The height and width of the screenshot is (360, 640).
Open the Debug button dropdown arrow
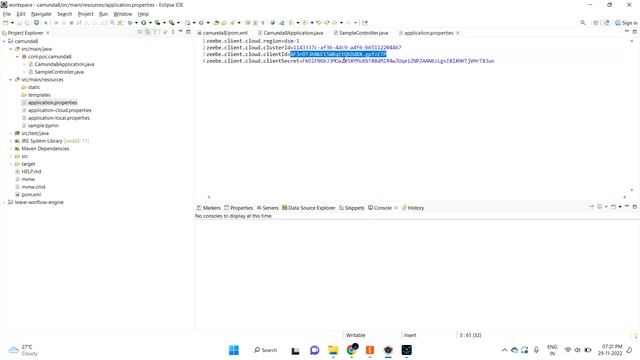[136, 23]
